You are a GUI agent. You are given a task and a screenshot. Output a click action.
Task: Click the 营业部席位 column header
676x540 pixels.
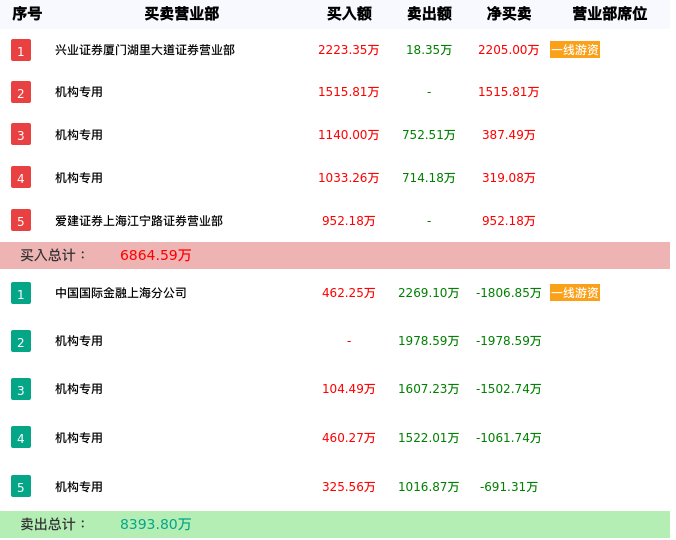click(x=609, y=14)
